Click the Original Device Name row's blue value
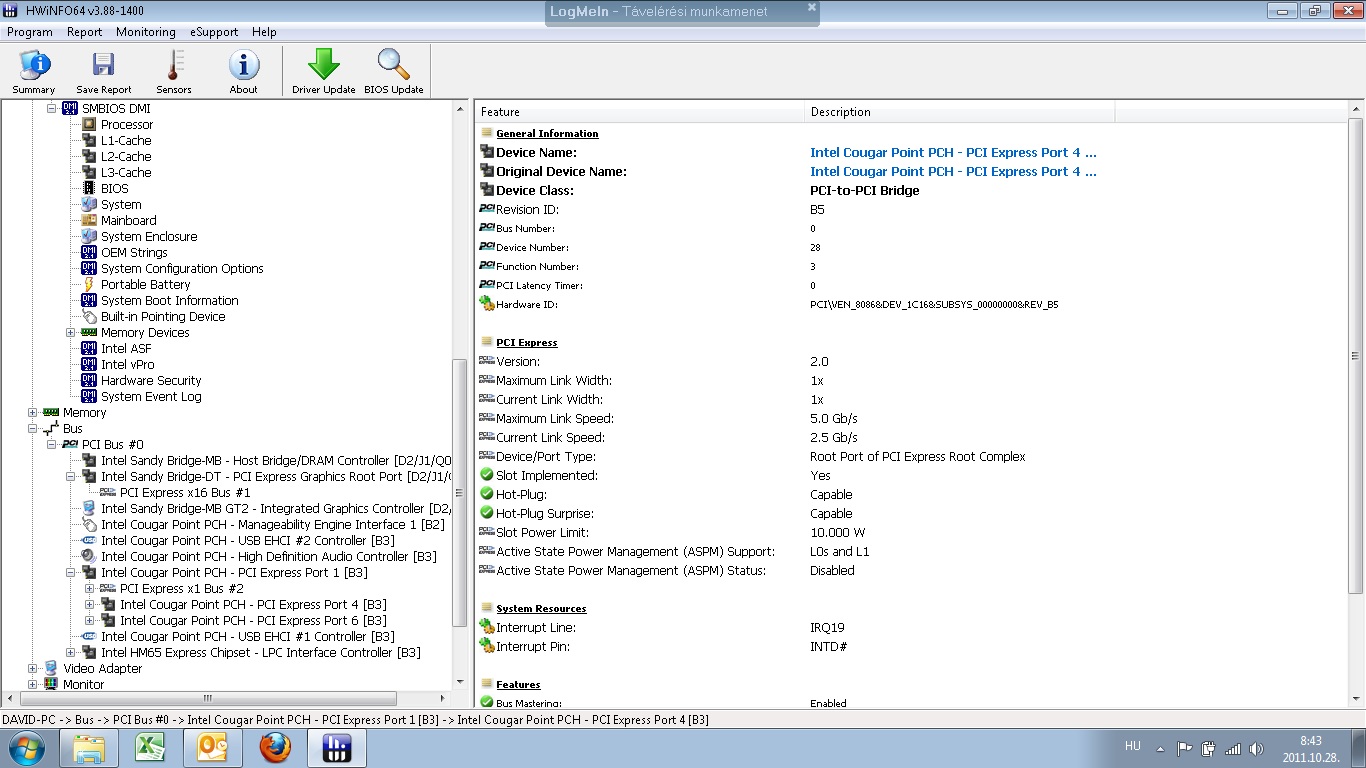The height and width of the screenshot is (768, 1366). click(953, 172)
